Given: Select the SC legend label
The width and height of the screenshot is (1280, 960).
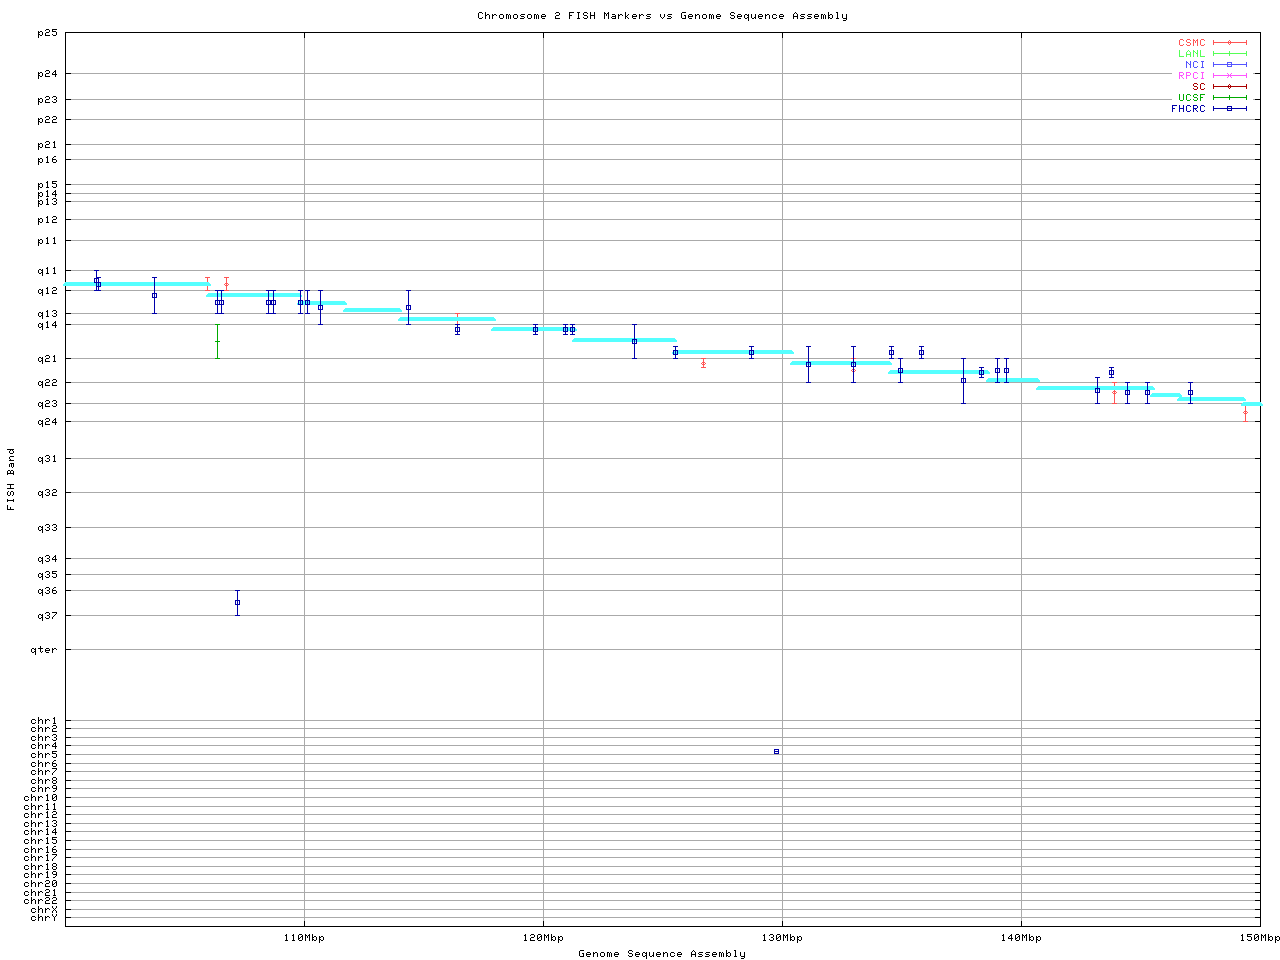Looking at the screenshot, I should tap(1198, 87).
